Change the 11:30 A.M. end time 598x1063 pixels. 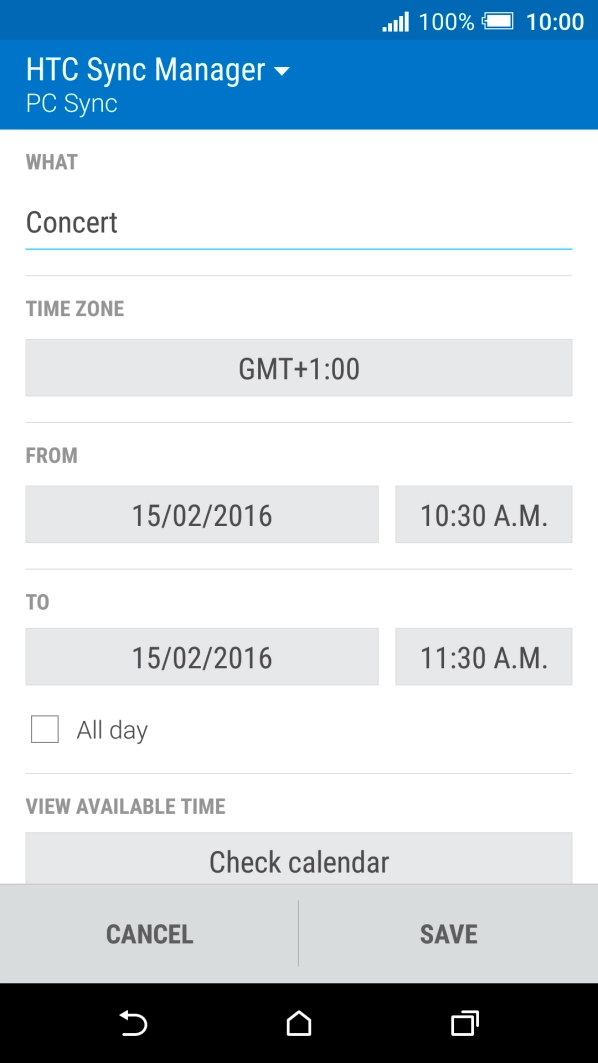483,657
